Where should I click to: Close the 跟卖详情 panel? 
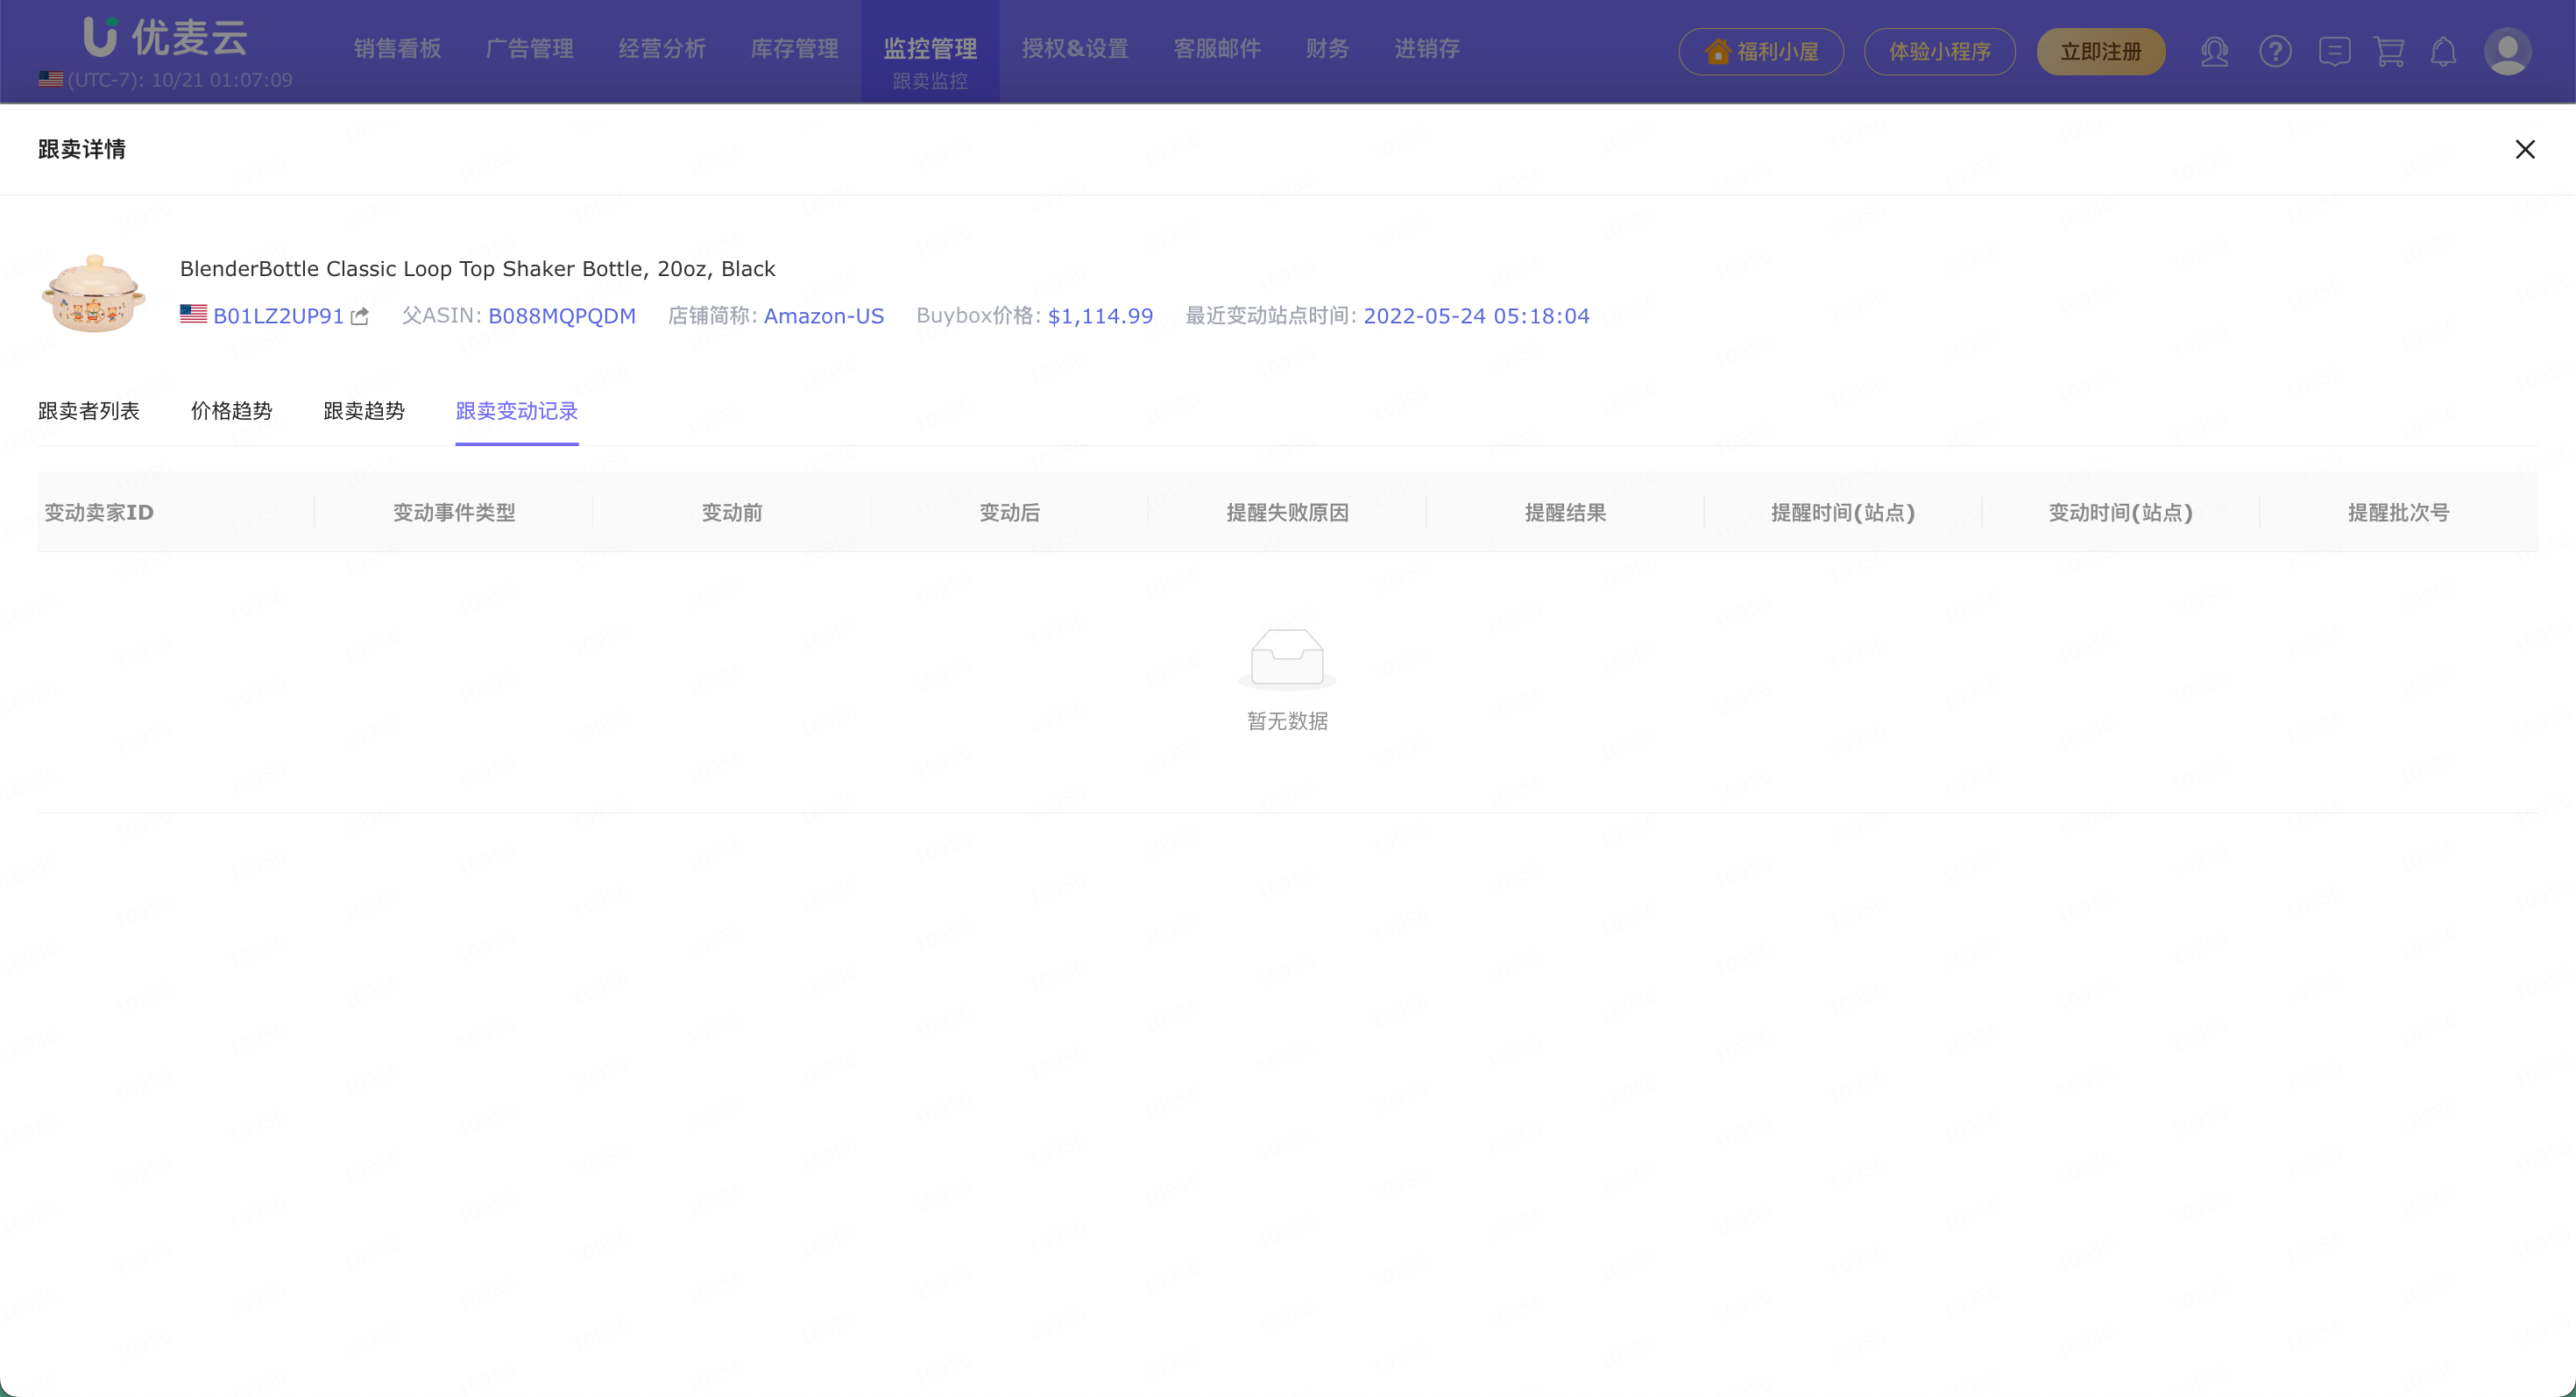tap(2524, 149)
